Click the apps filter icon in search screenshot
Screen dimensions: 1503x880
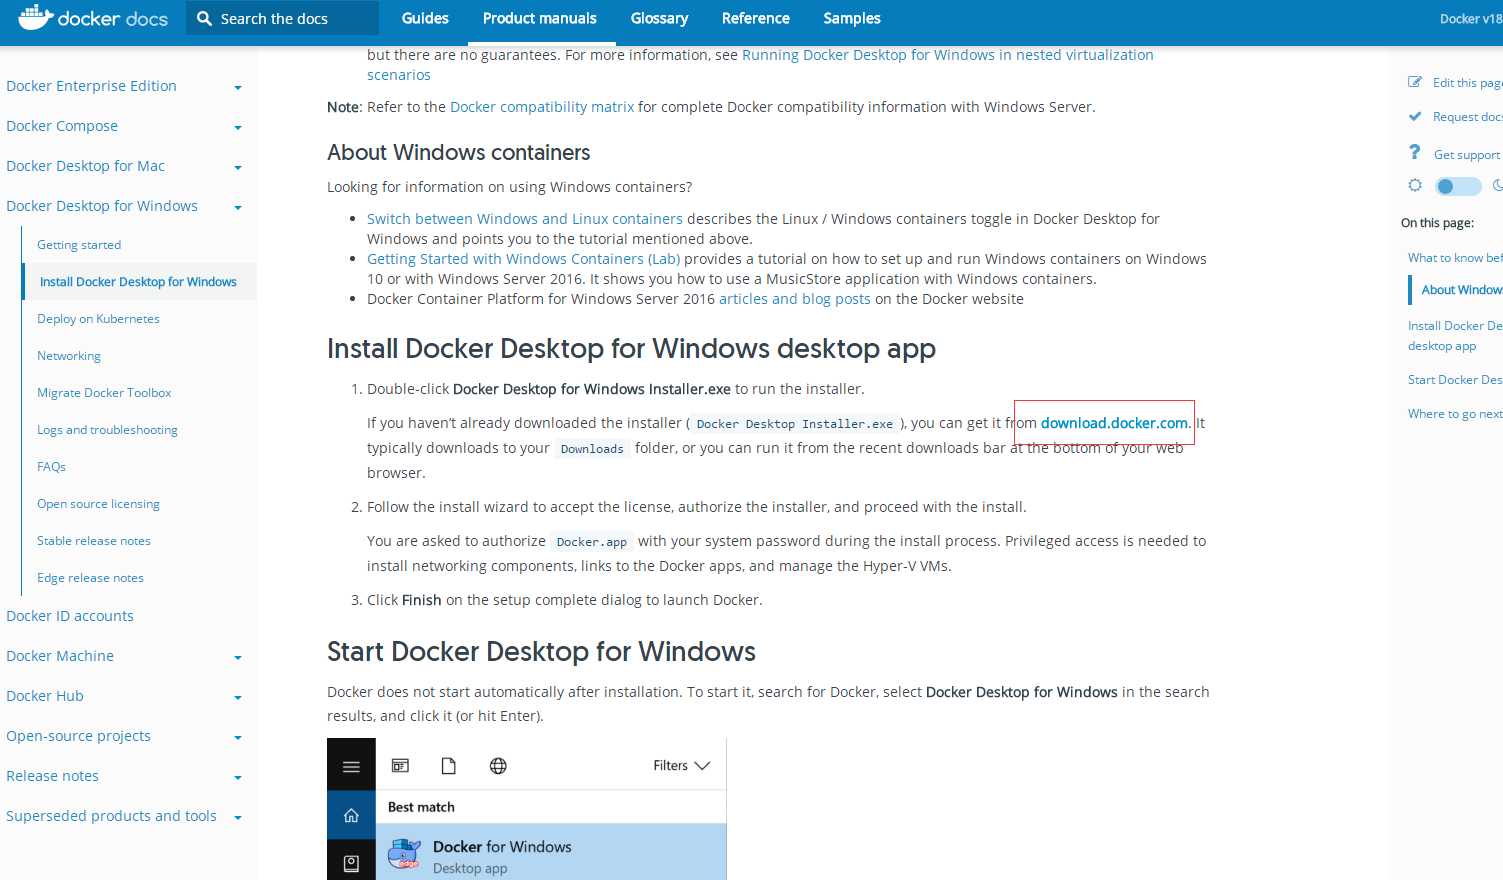(400, 766)
